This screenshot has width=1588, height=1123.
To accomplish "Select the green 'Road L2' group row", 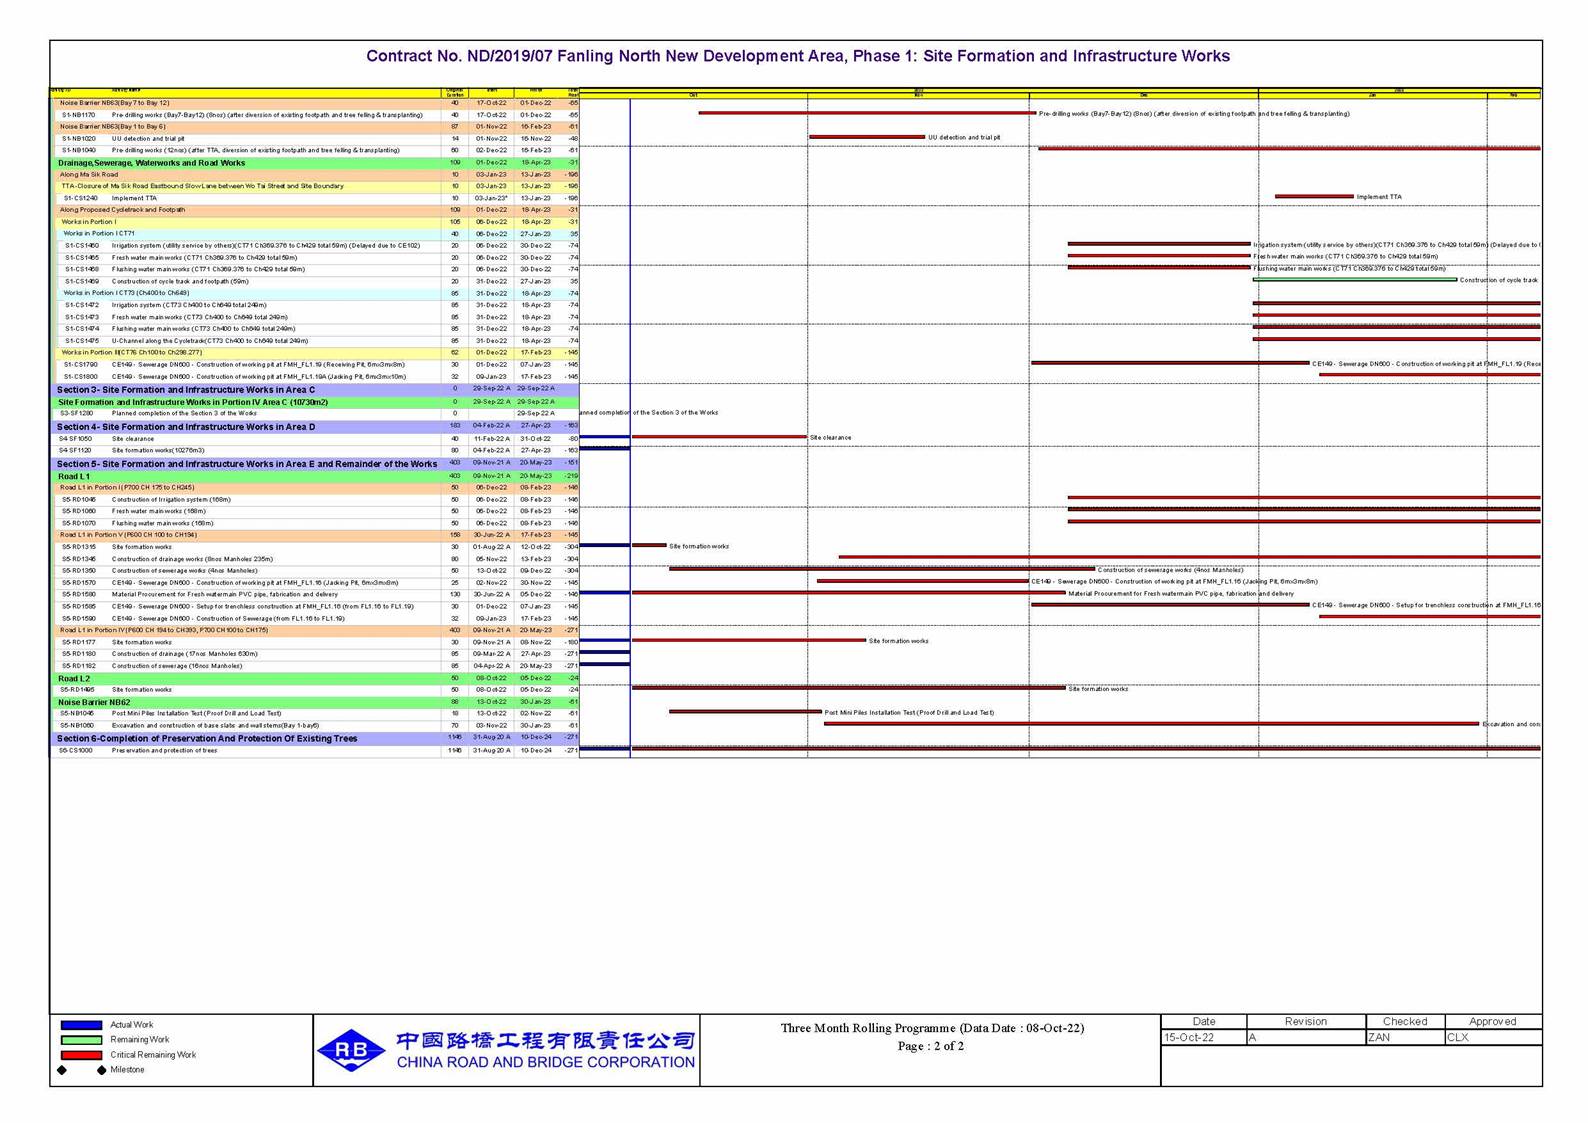I will click(314, 678).
